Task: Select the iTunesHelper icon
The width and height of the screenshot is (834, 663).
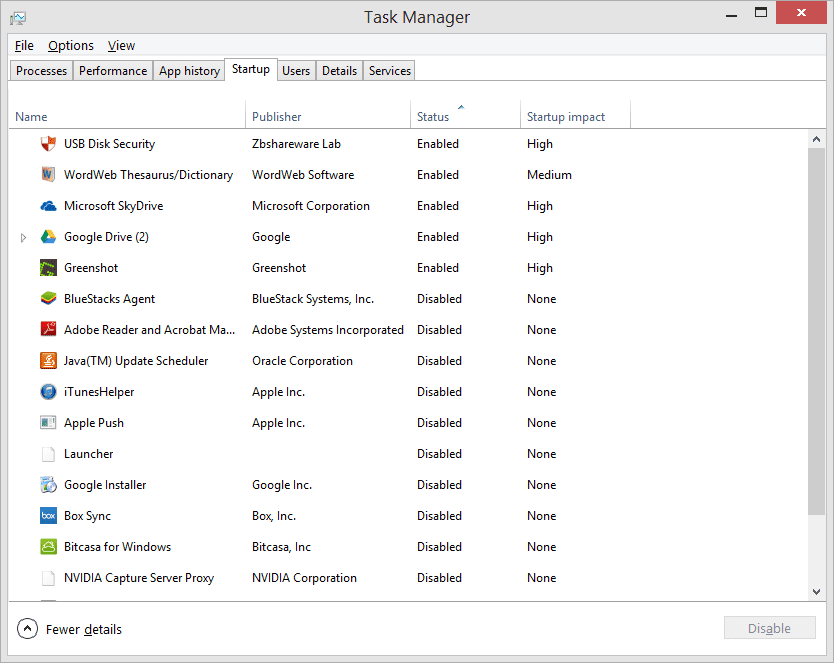Action: pos(48,392)
